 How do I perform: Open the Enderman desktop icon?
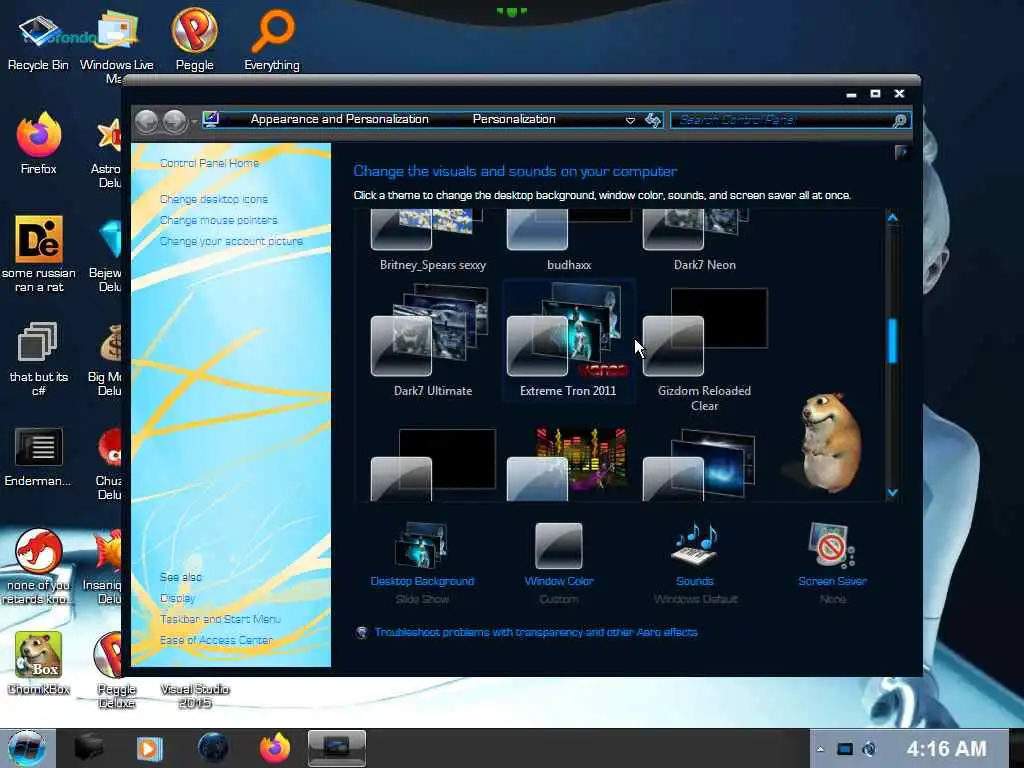coord(38,457)
